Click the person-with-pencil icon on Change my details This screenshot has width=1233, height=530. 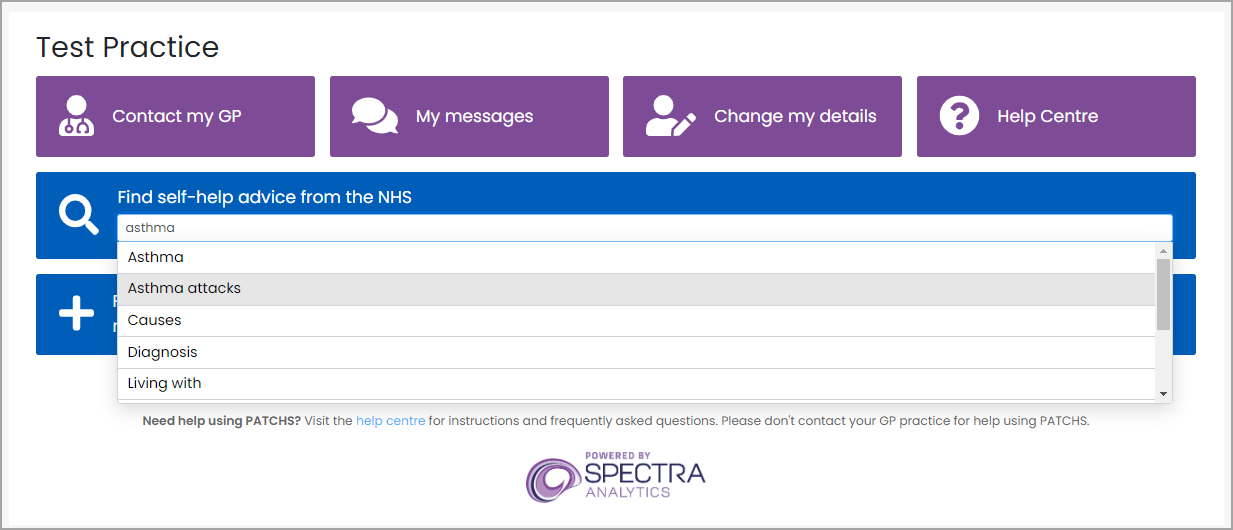coord(670,116)
